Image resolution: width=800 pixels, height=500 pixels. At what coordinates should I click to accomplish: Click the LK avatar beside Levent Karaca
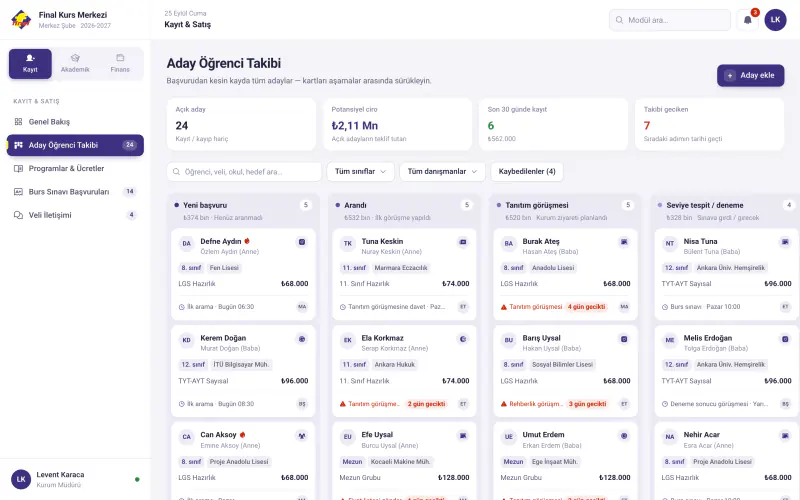[21, 479]
